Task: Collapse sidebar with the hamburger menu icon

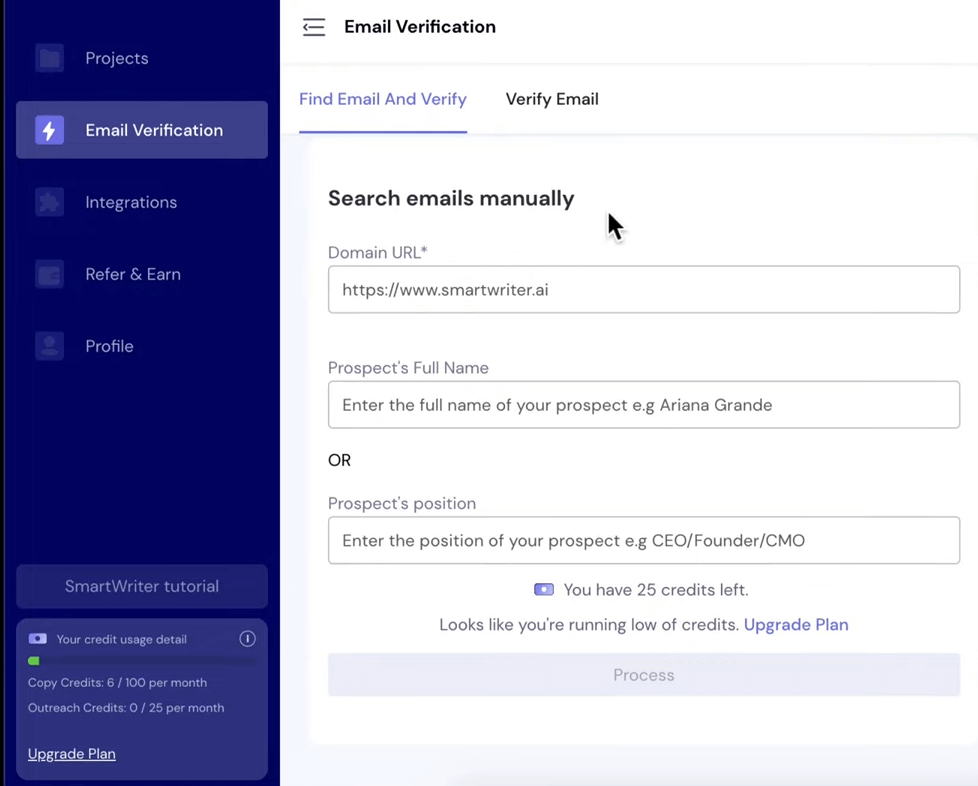Action: point(314,27)
